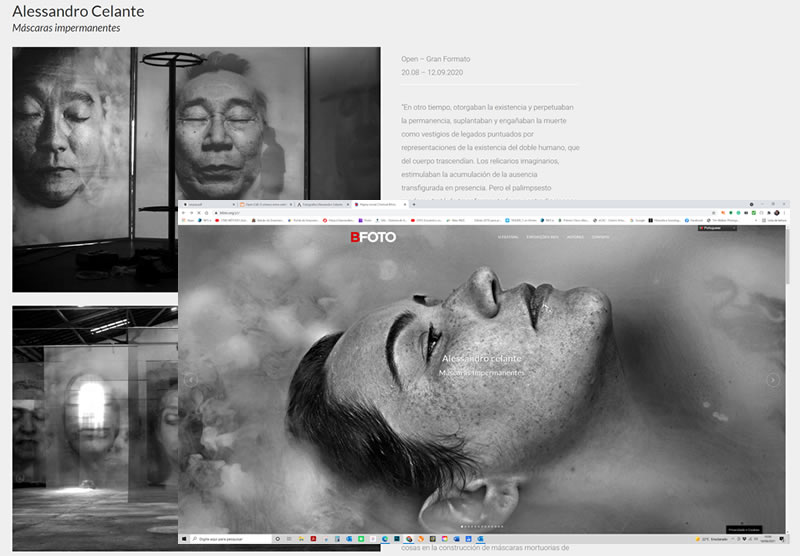Open a new browser tab with plus
Screen dimensions: 800x556
[414, 204]
